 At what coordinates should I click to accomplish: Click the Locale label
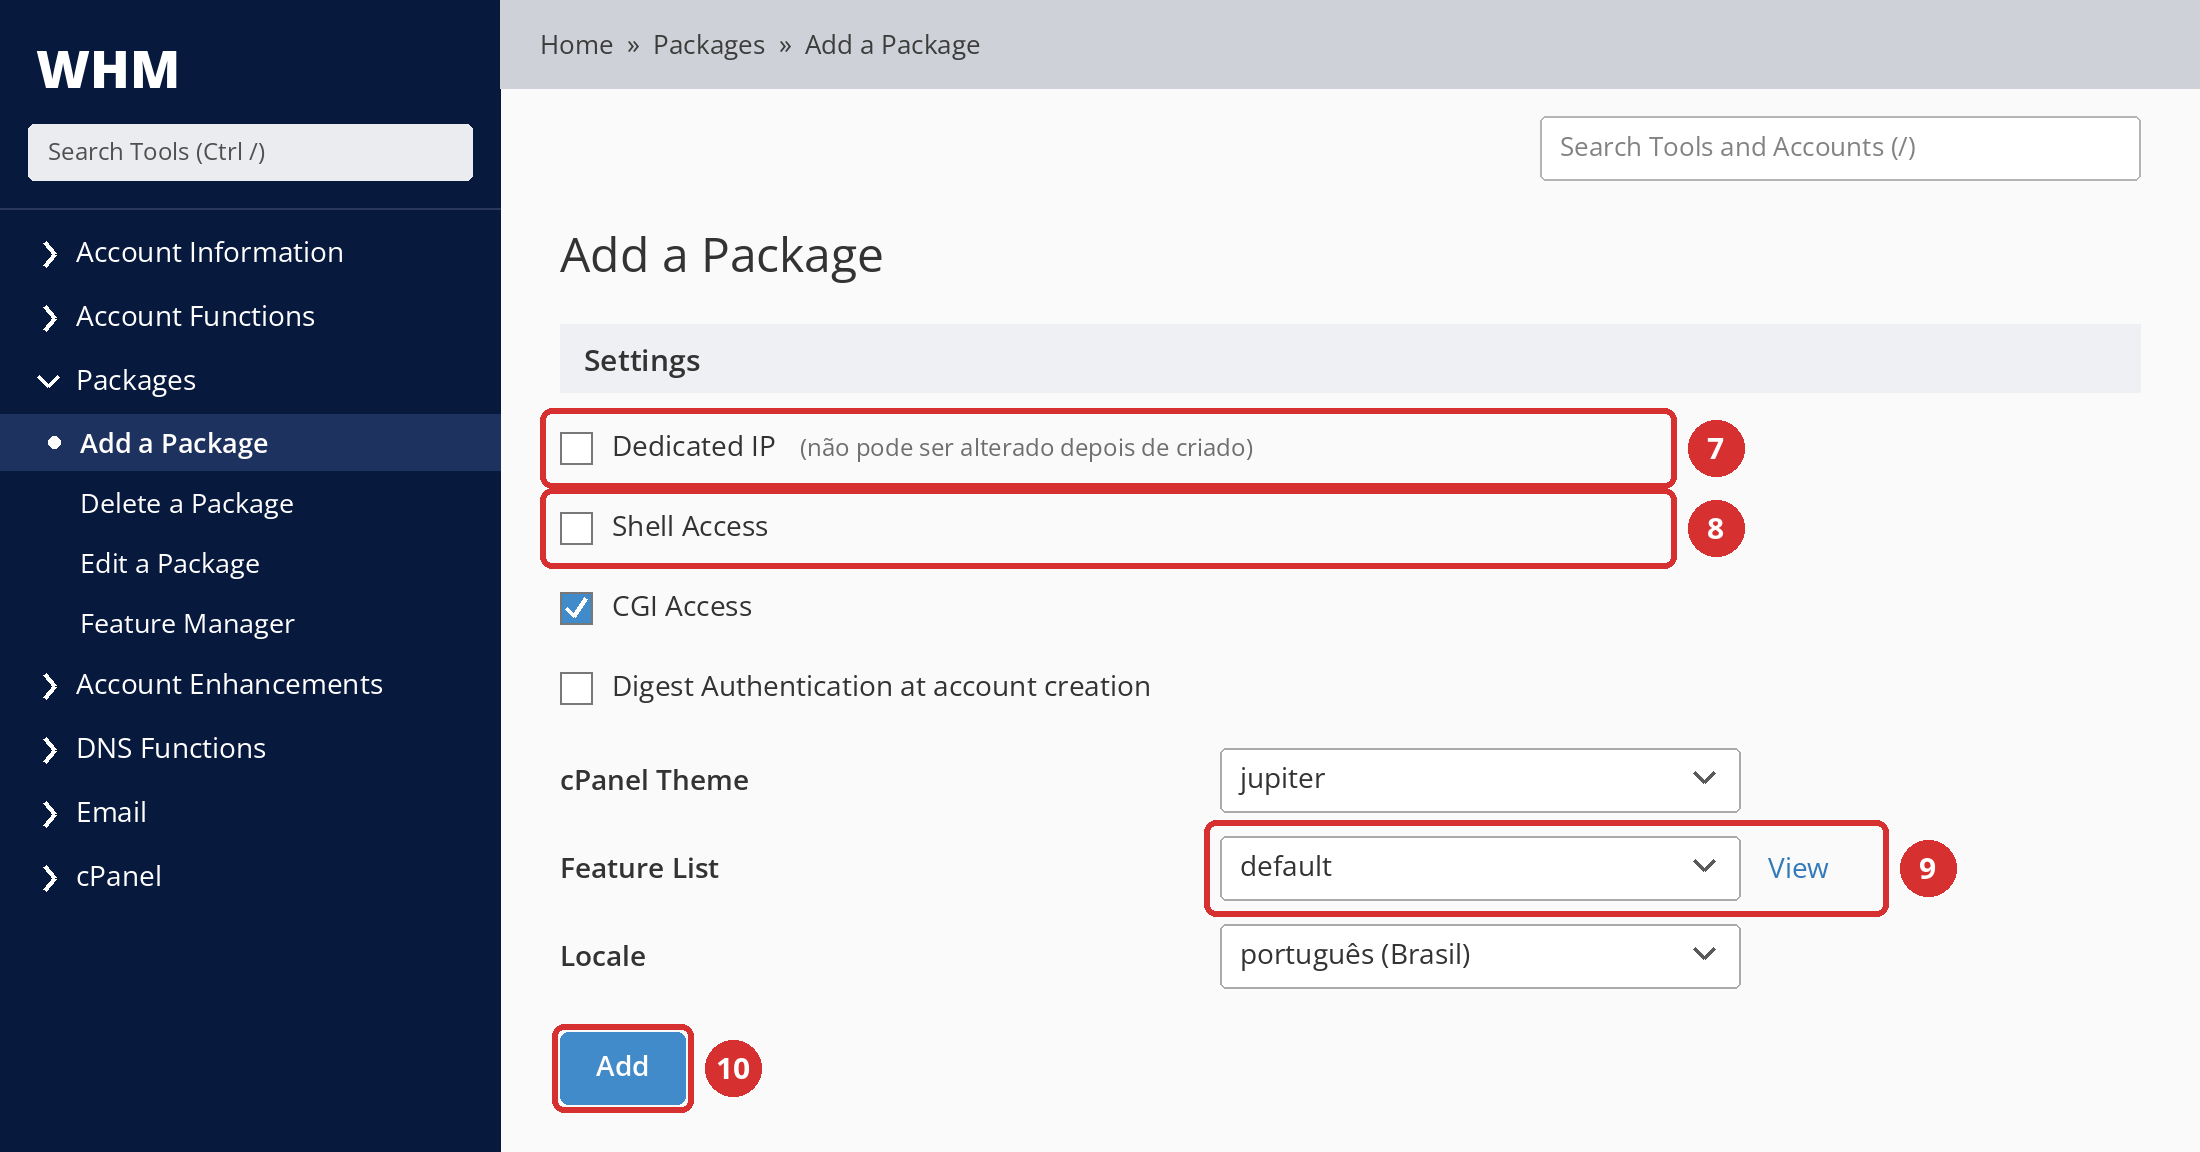point(603,956)
